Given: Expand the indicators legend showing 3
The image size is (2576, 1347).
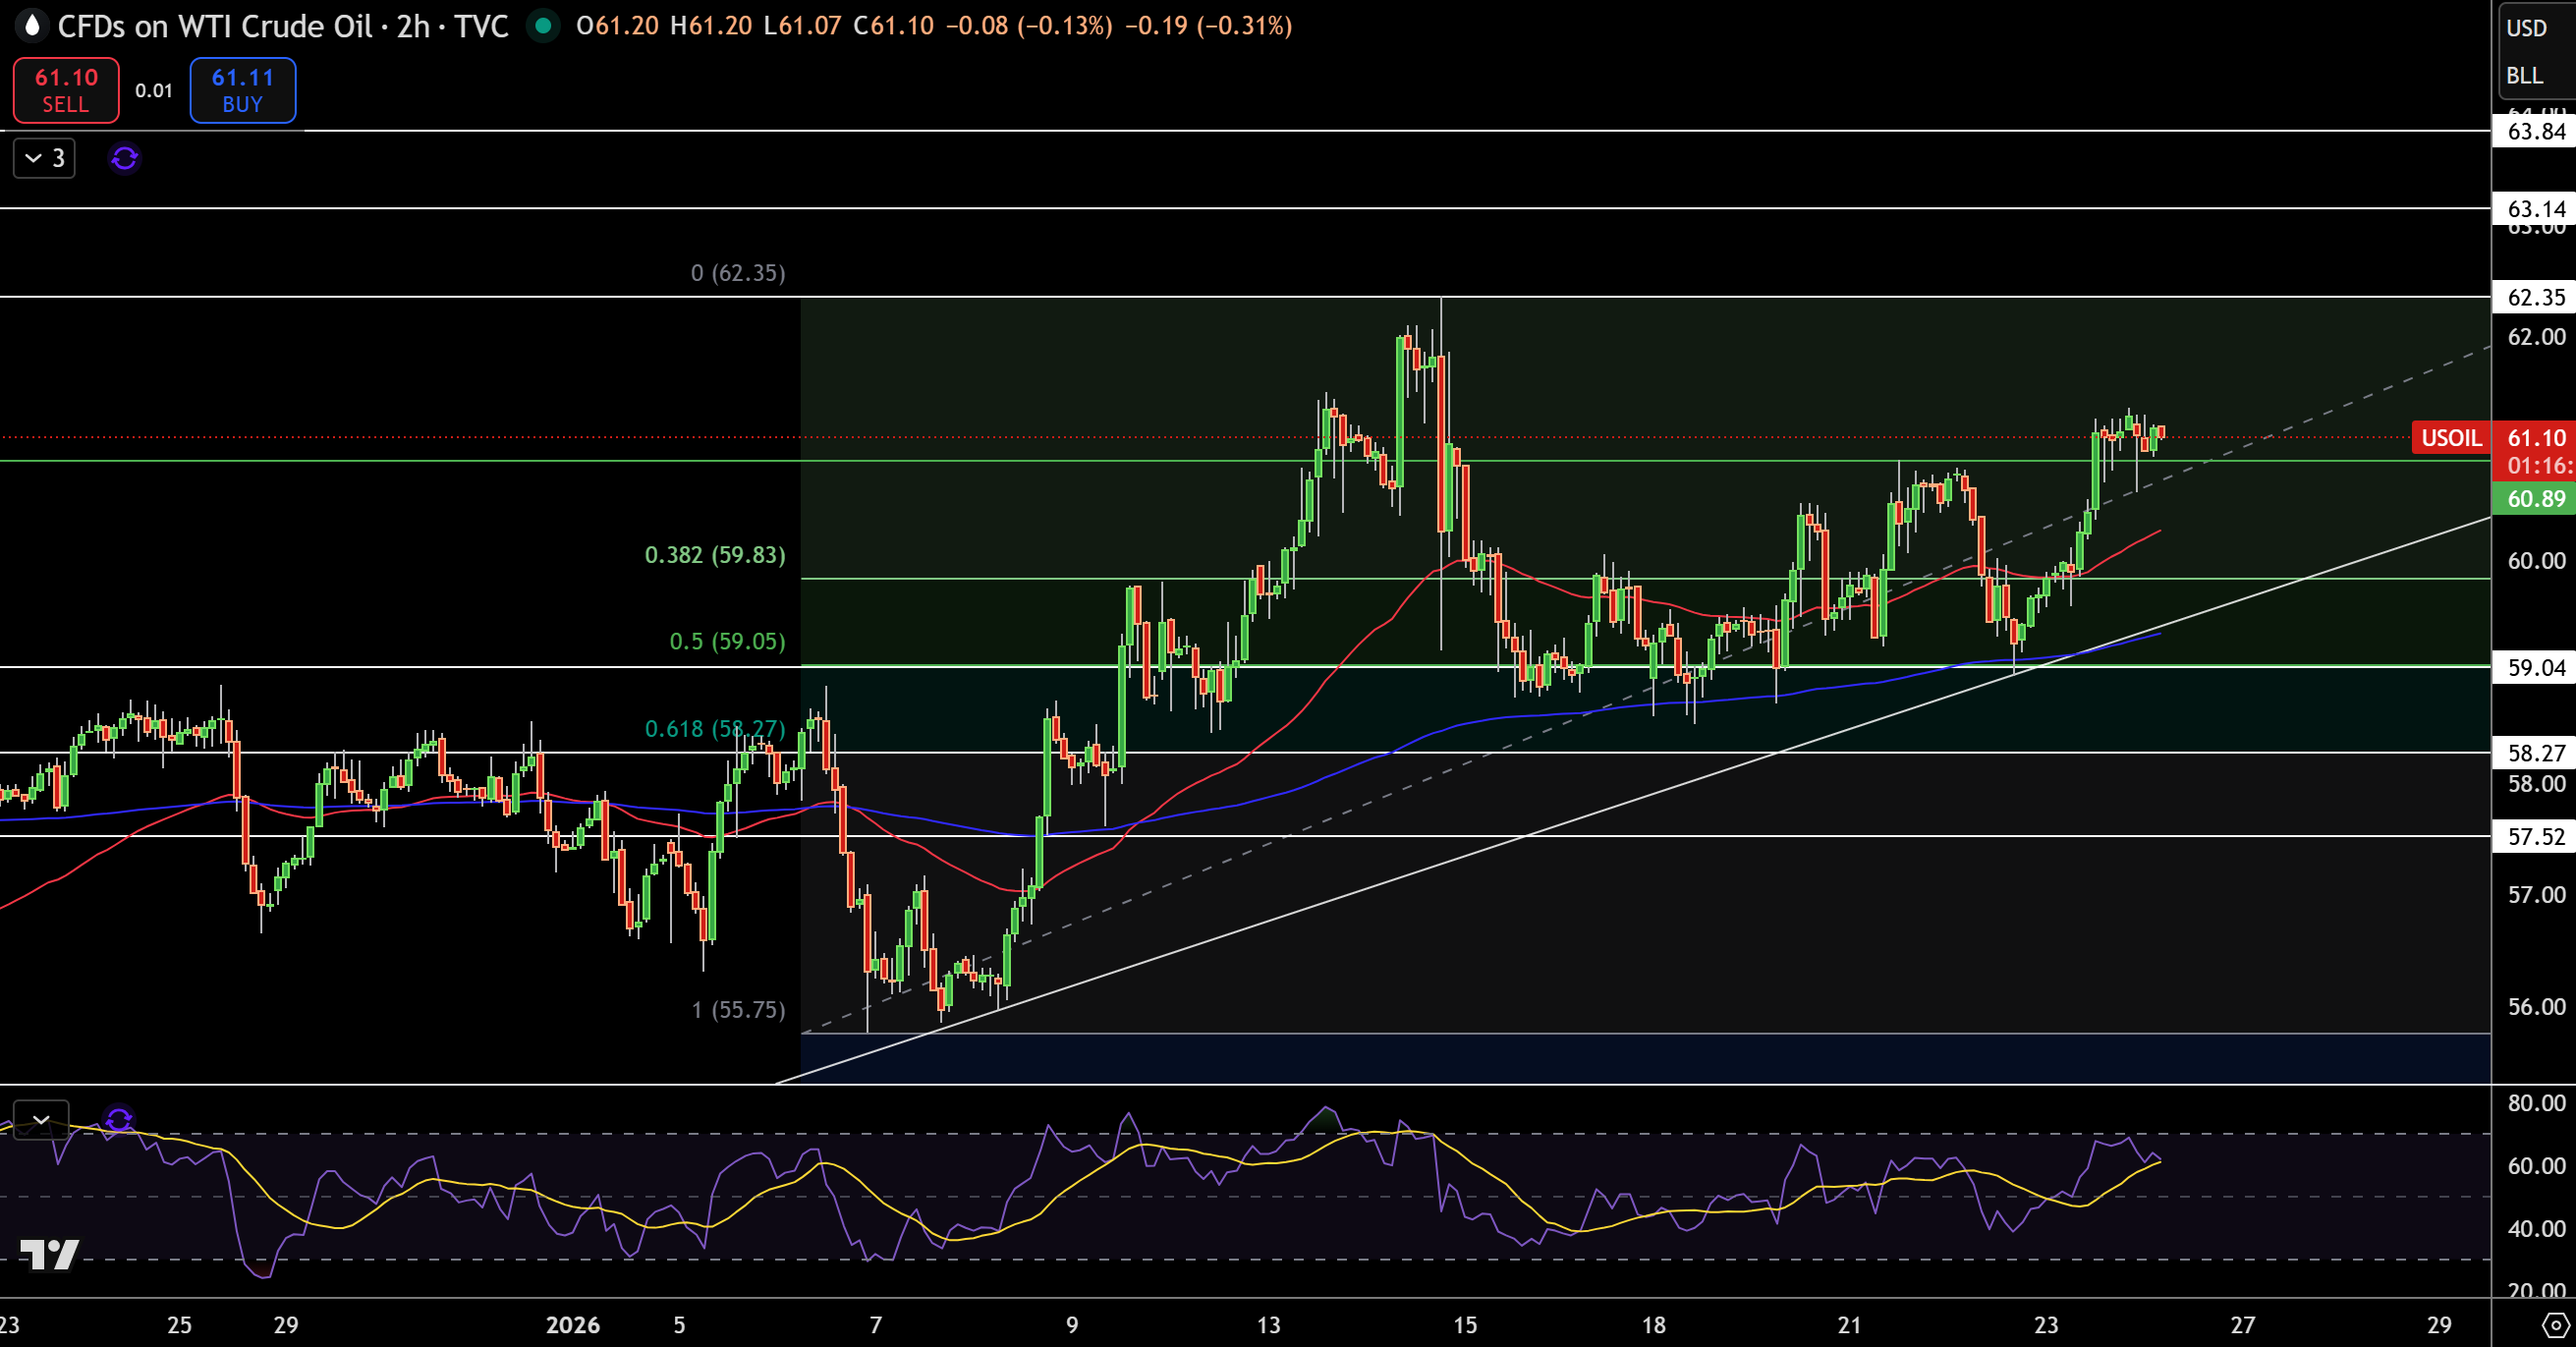Looking at the screenshot, I should coord(44,158).
